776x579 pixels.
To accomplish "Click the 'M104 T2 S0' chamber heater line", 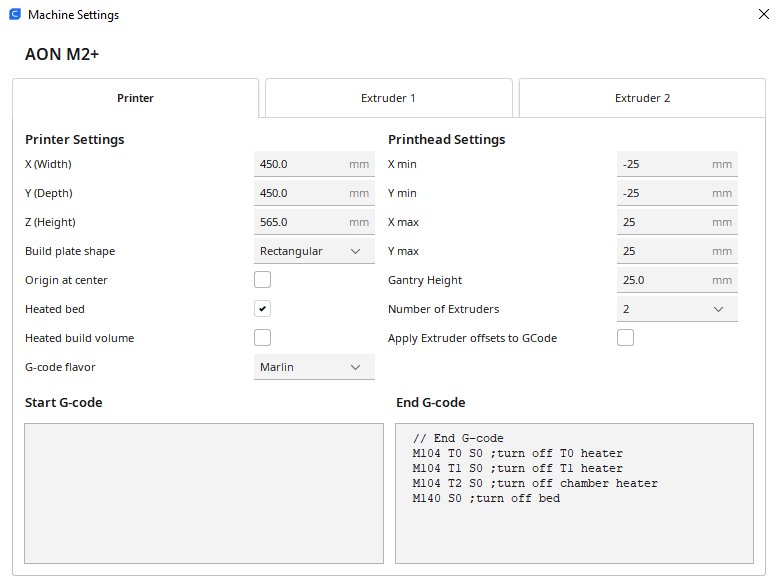I will tap(535, 483).
